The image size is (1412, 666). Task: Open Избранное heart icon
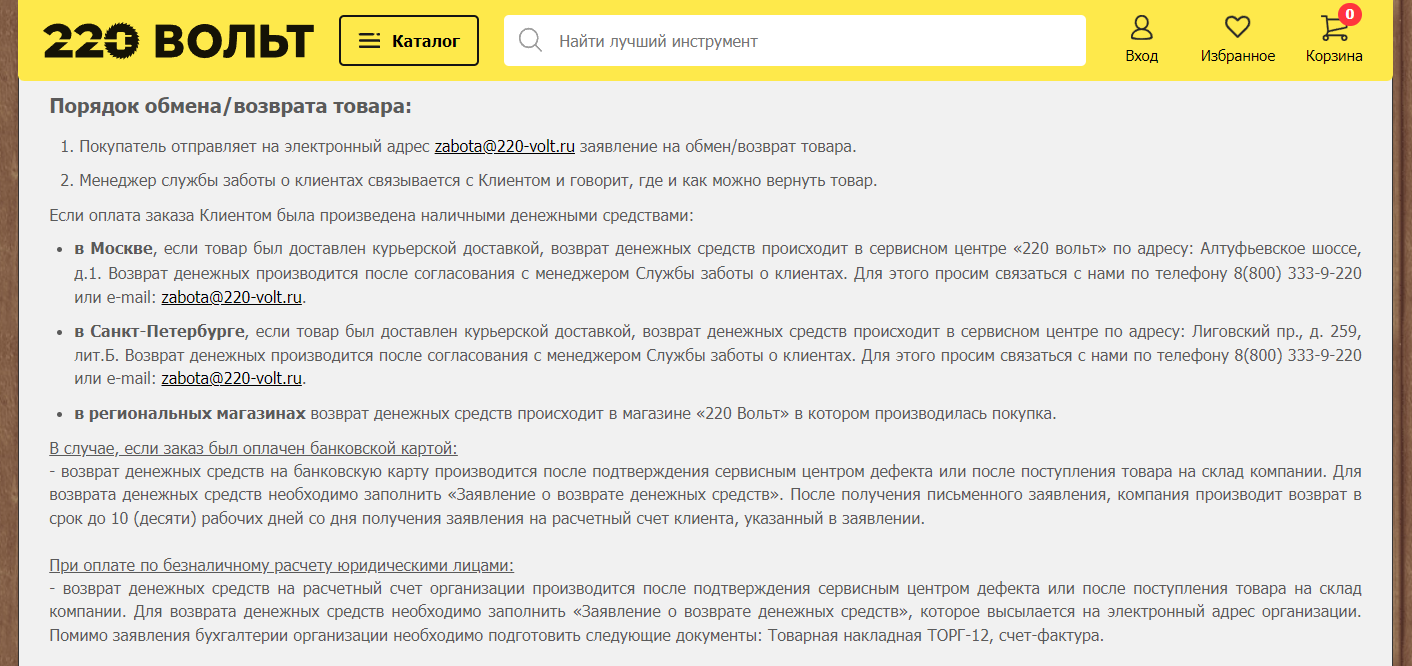[x=1238, y=27]
